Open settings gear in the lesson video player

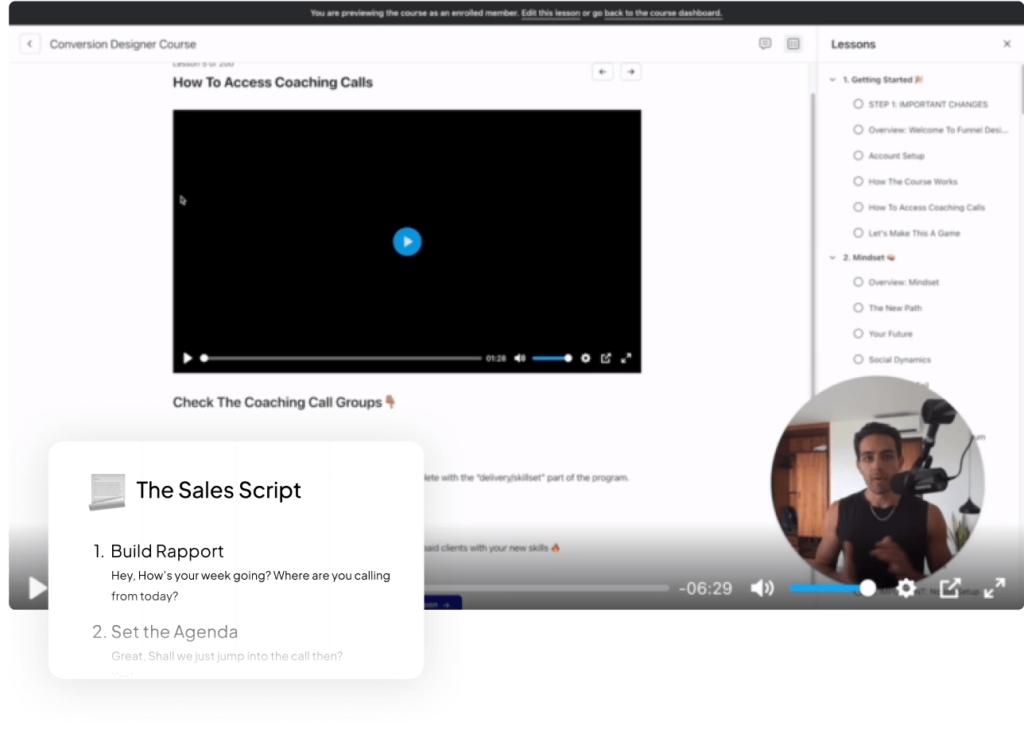click(x=586, y=358)
